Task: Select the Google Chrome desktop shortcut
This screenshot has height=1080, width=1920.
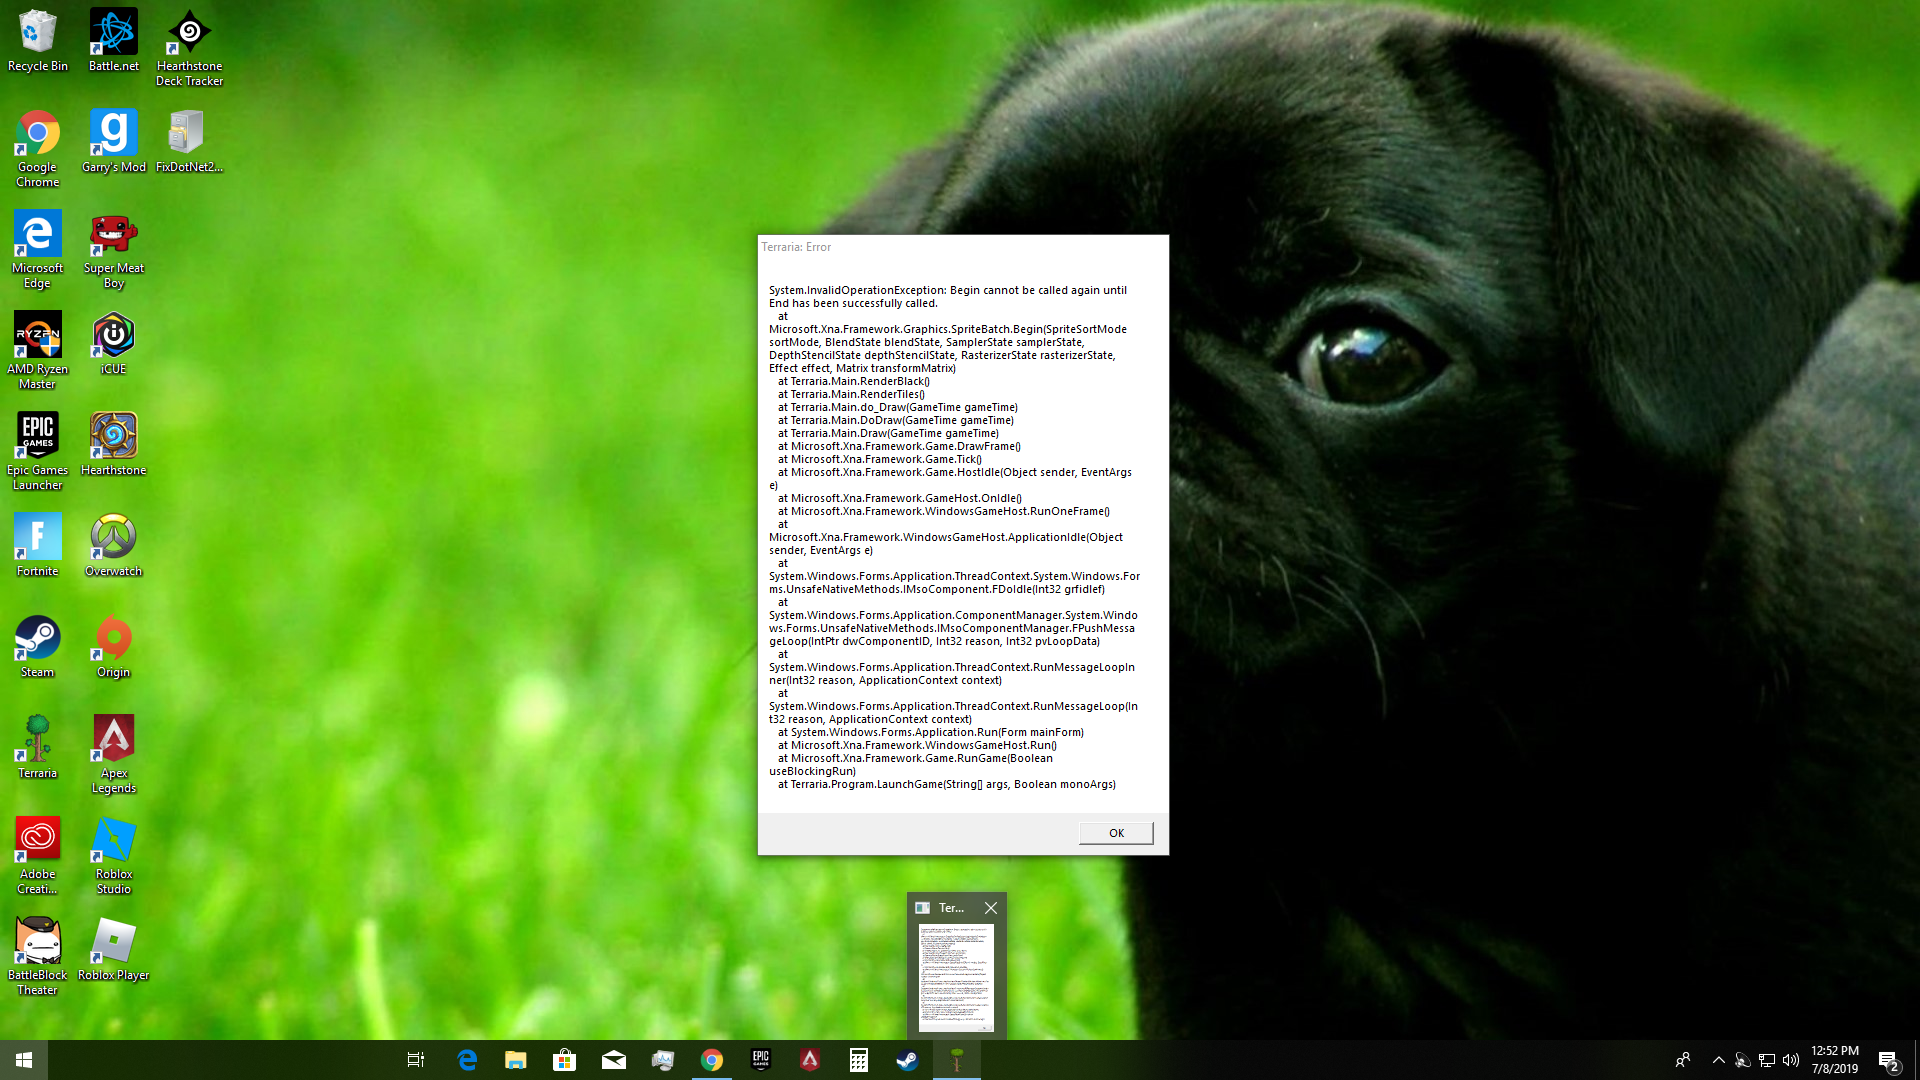Action: pos(38,149)
